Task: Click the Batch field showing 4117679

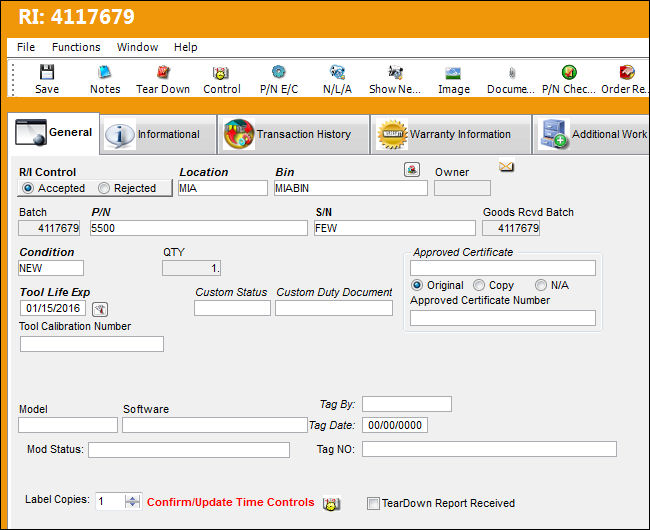Action: [49, 228]
